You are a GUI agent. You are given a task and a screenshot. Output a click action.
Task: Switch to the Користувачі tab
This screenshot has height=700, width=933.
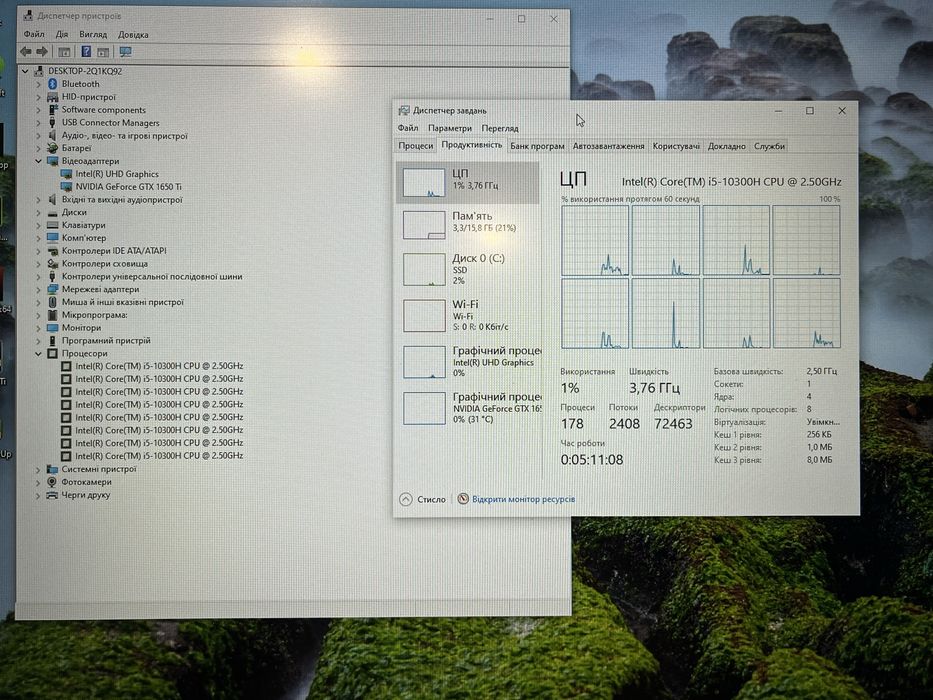(676, 146)
